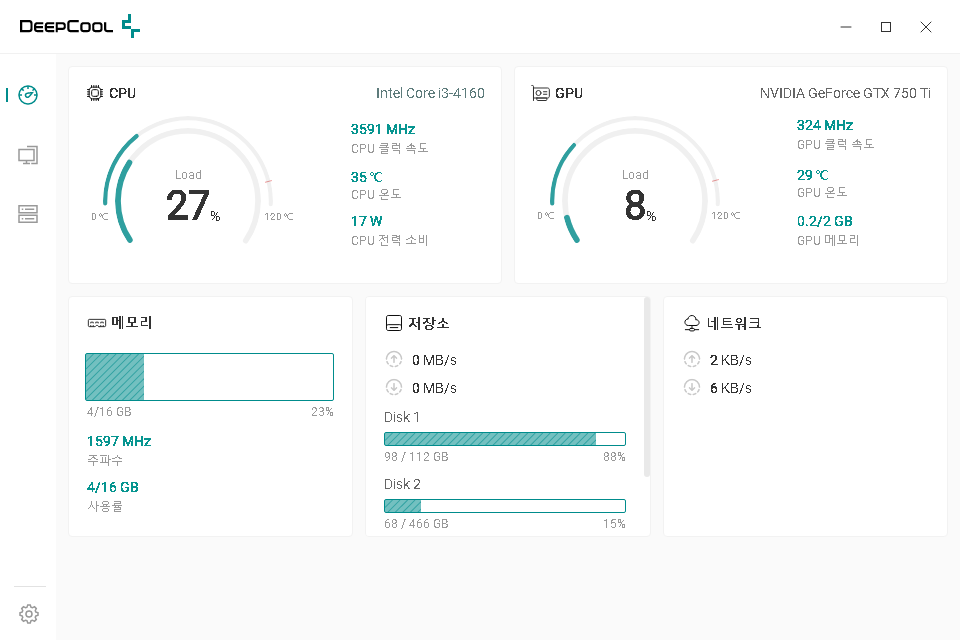The image size is (960, 640).
Task: Select the display monitor sidebar icon
Action: 28,155
